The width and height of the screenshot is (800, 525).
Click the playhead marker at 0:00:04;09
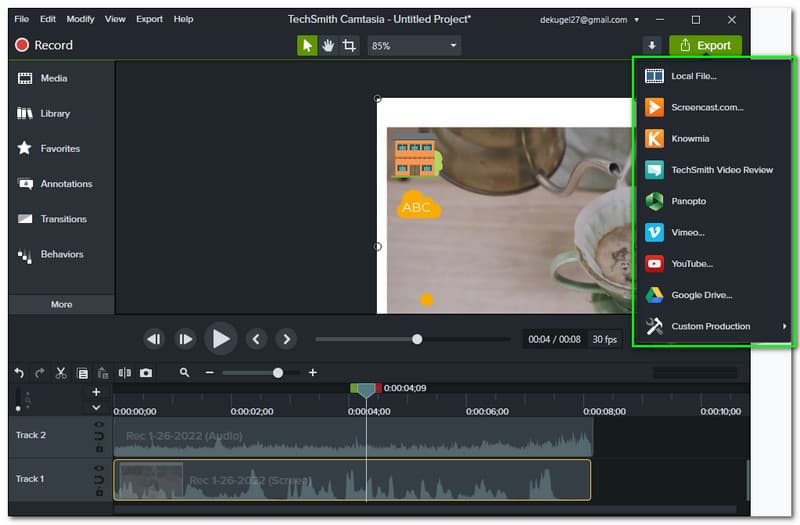click(366, 390)
